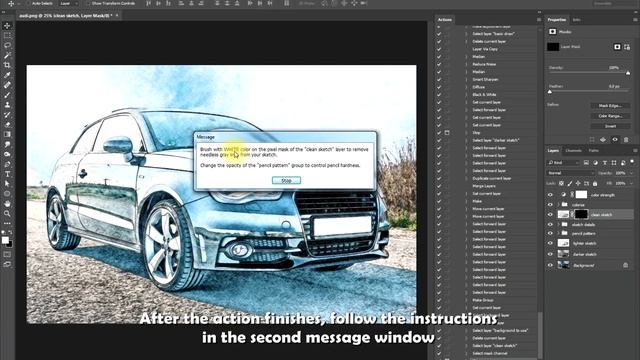Click the Density slider handle
This screenshot has height=360, width=640.
[628, 73]
